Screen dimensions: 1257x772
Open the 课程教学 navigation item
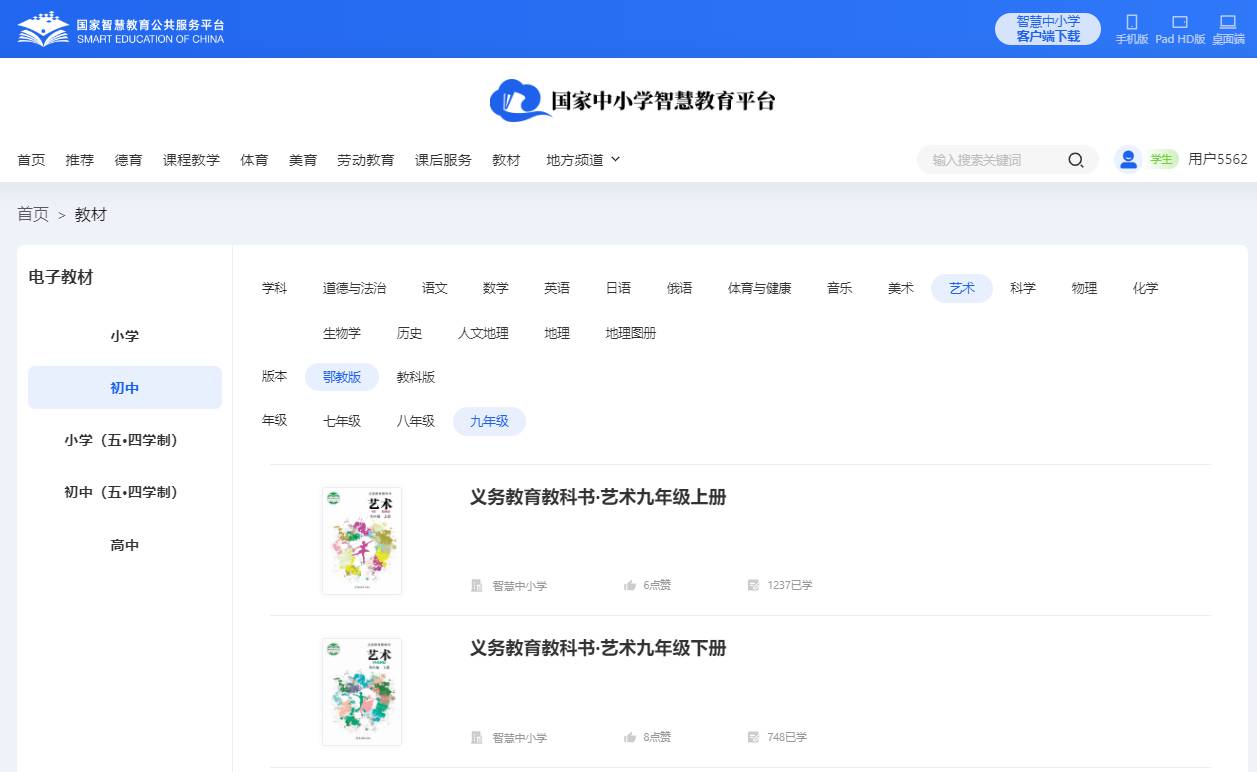[191, 160]
